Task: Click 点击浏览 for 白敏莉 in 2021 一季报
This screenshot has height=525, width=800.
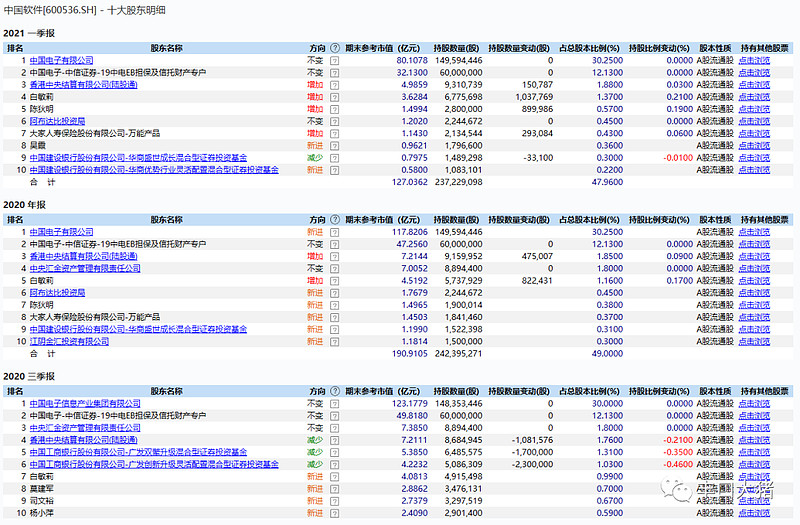Action: click(754, 97)
